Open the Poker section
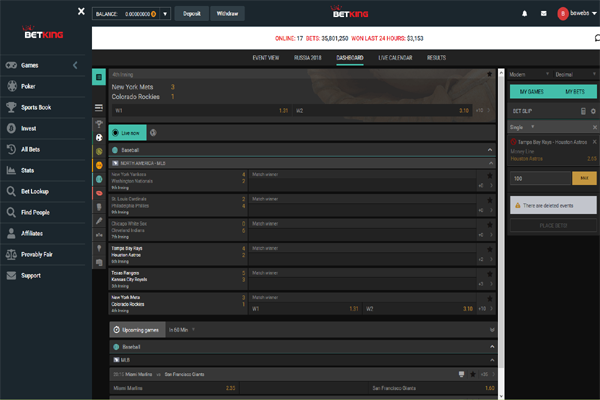This screenshot has height=400, width=600. (x=28, y=86)
